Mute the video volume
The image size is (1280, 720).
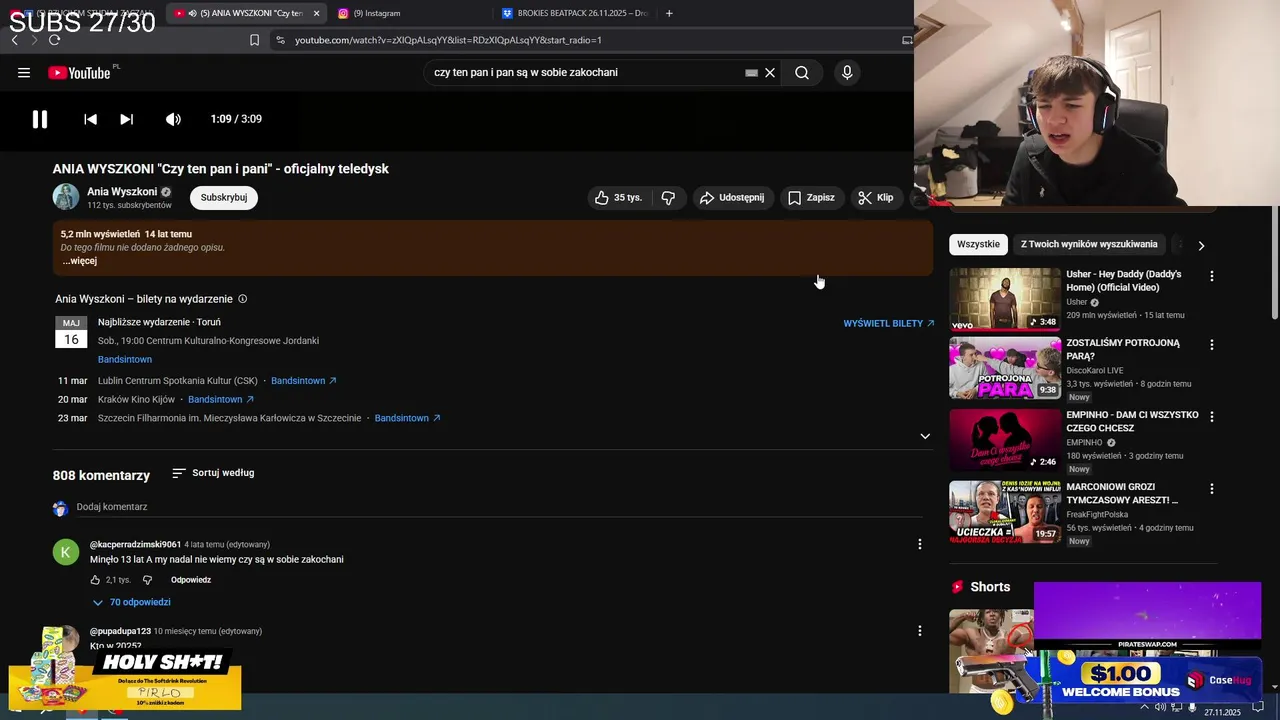pyautogui.click(x=173, y=119)
